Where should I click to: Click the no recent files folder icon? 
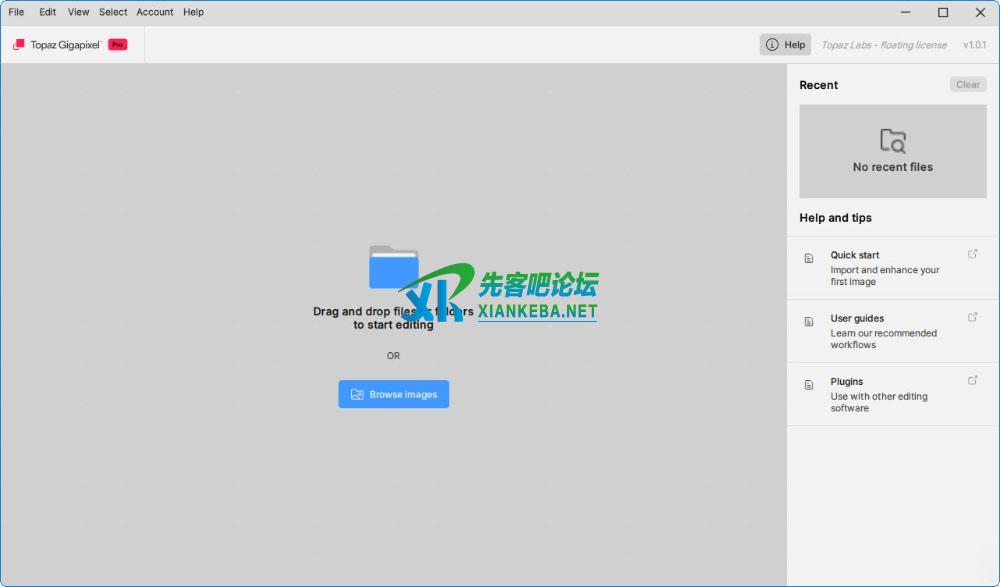coord(892,140)
